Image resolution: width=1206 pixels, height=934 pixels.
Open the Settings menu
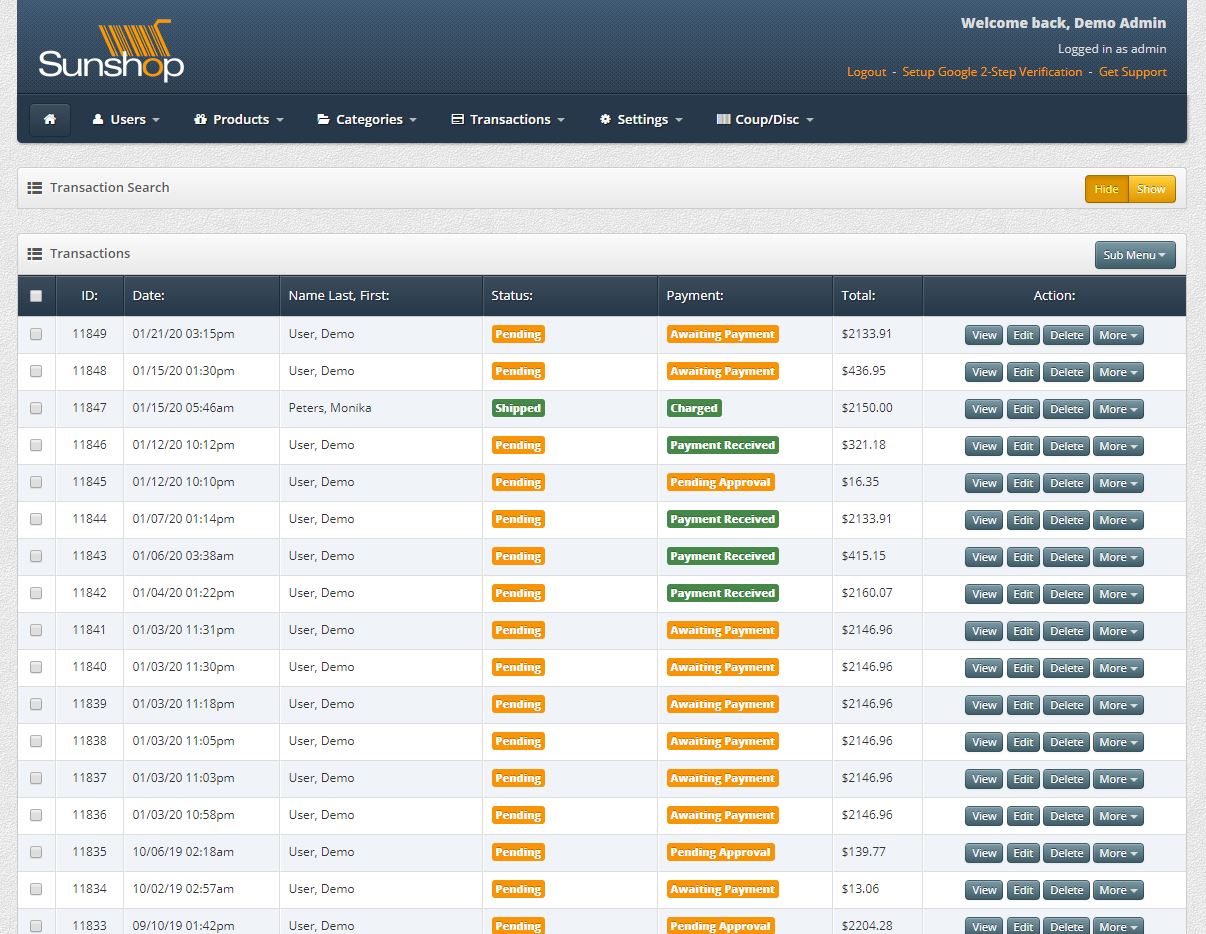(641, 119)
